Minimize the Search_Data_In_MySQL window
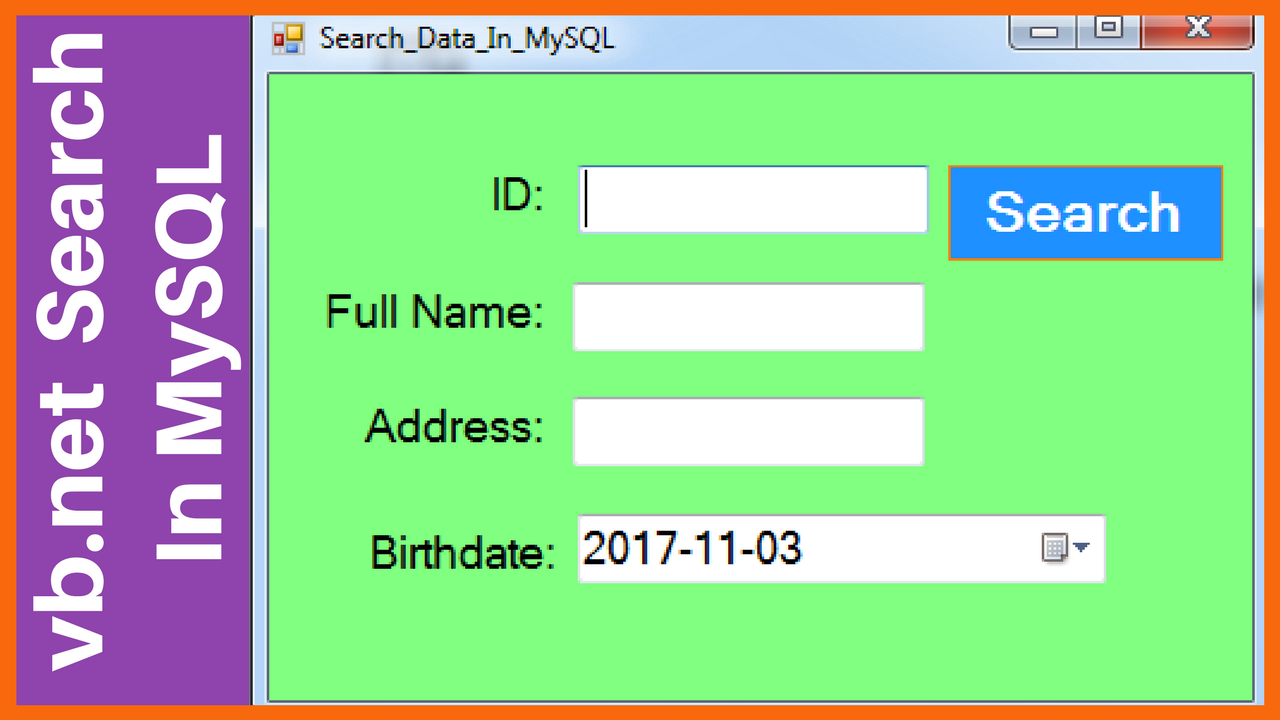 click(x=1044, y=31)
